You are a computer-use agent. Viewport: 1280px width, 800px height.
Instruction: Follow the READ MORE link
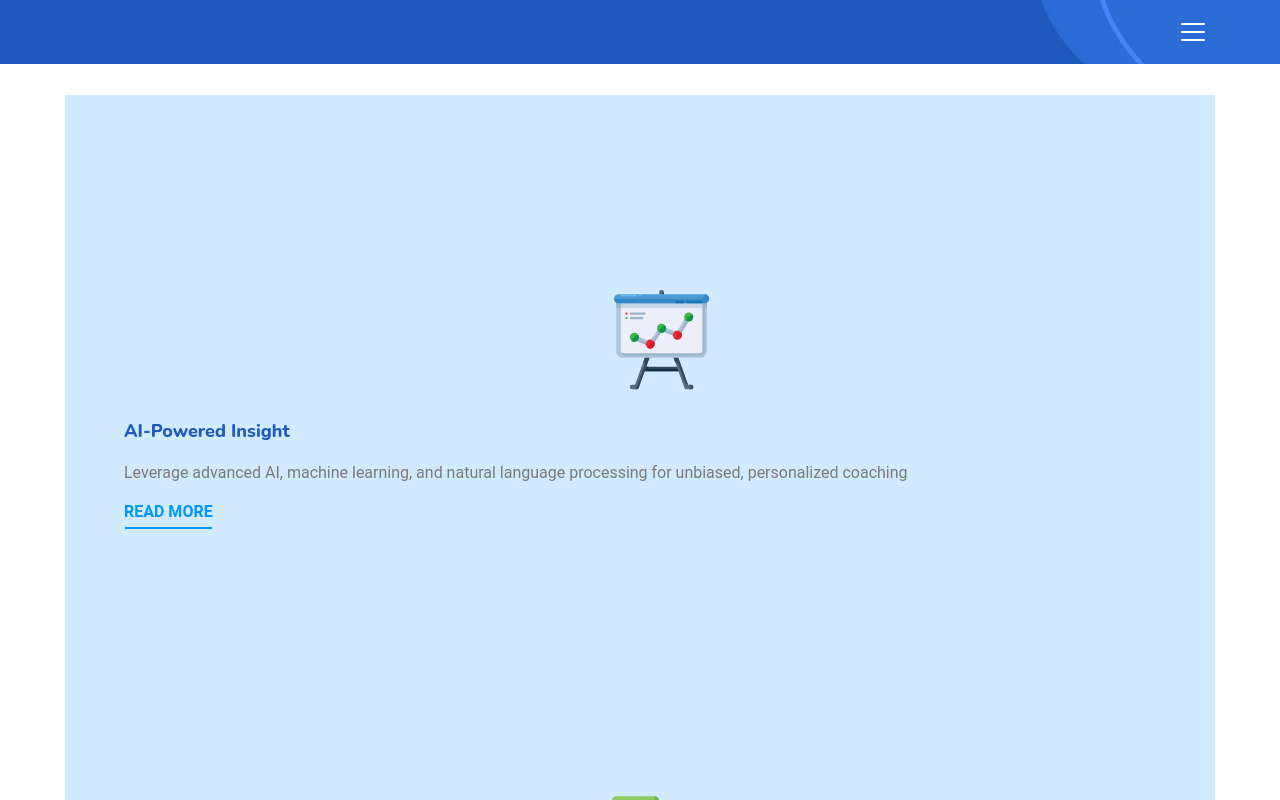pos(168,512)
